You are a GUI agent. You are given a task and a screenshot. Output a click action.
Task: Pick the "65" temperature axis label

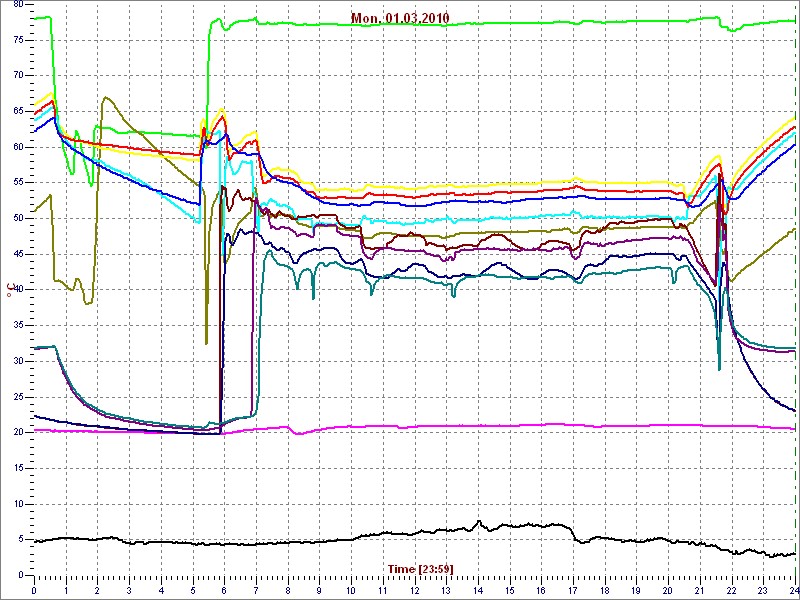point(19,111)
